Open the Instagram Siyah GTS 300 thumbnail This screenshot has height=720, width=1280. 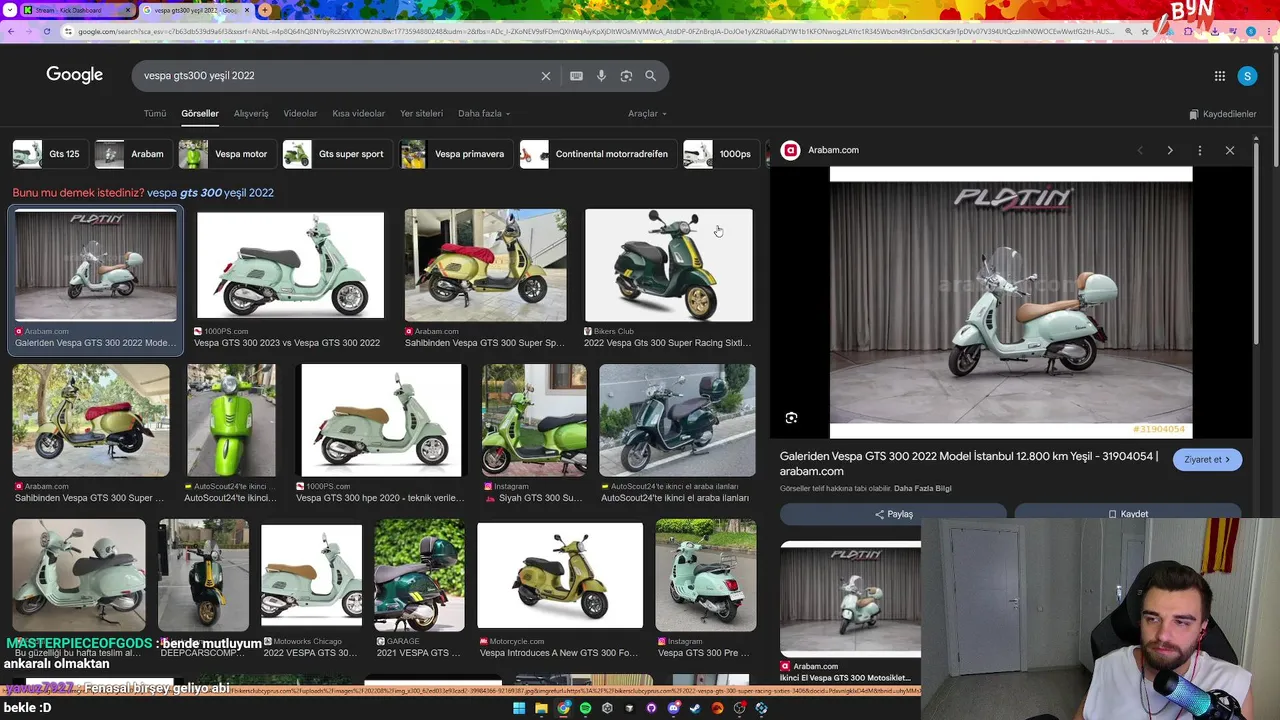click(x=534, y=420)
